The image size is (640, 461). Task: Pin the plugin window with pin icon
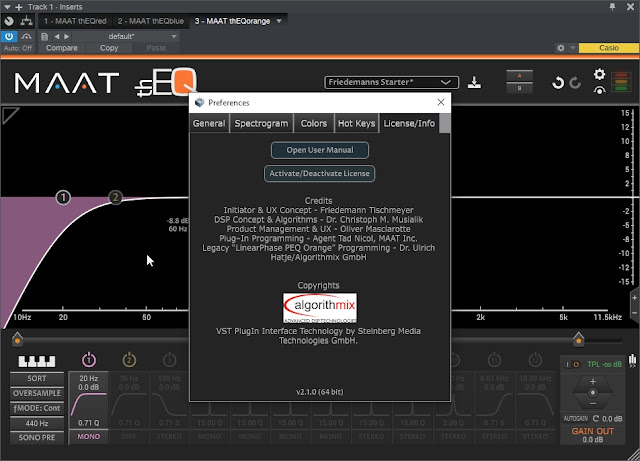(x=612, y=7)
